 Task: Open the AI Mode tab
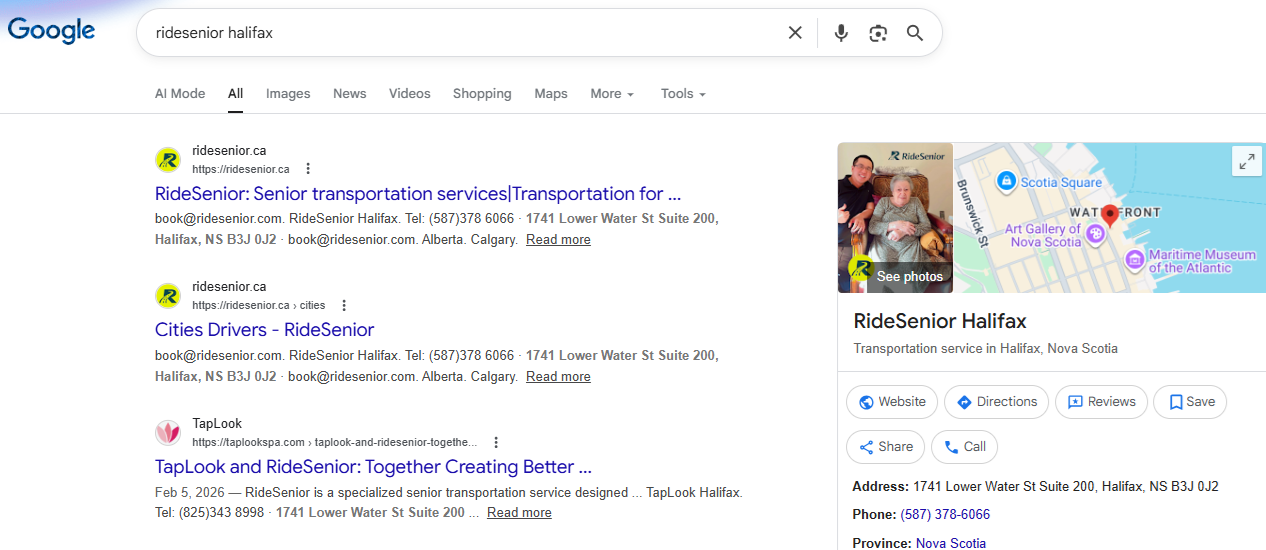coord(180,93)
